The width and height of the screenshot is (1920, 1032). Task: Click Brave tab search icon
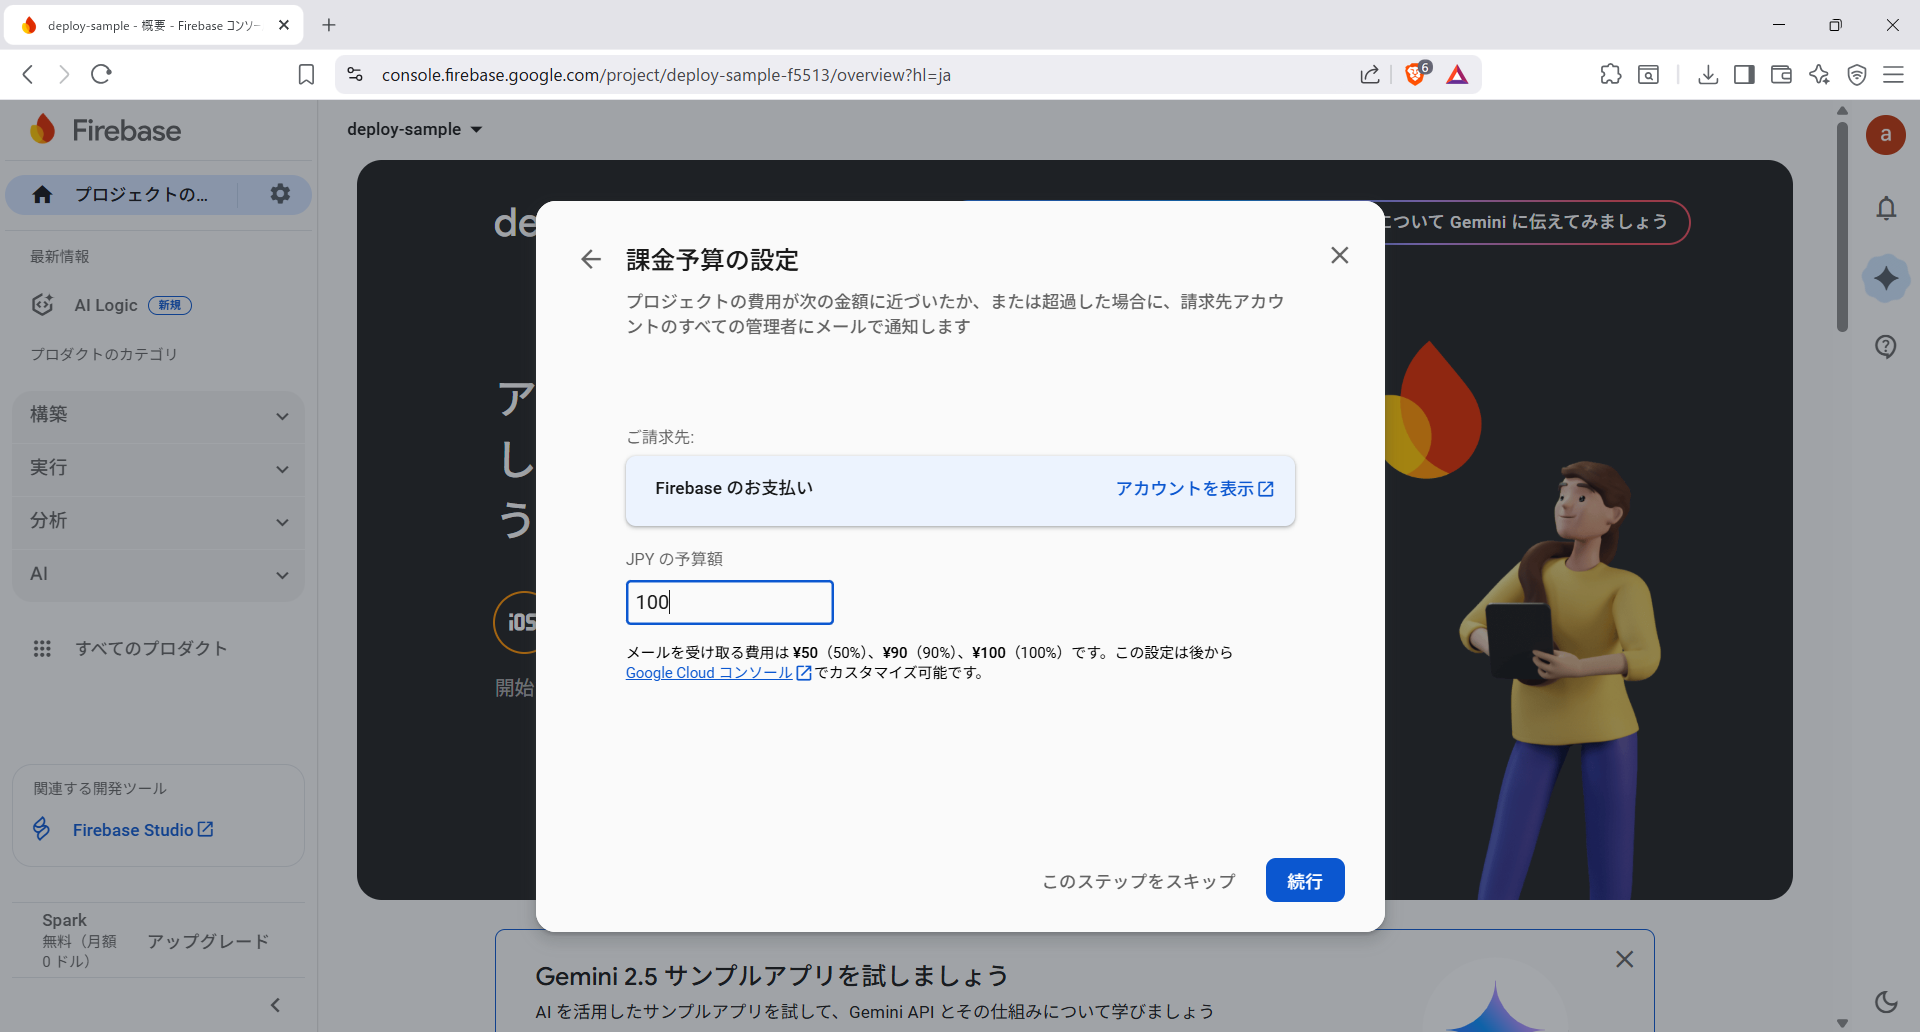[x=1648, y=75]
